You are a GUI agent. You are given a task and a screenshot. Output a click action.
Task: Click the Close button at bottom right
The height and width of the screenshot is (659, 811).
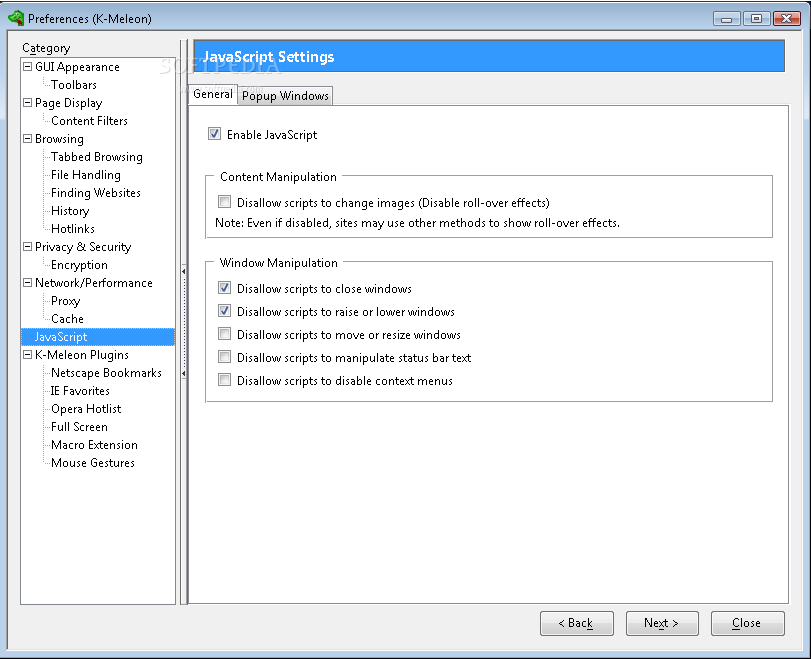tap(747, 623)
